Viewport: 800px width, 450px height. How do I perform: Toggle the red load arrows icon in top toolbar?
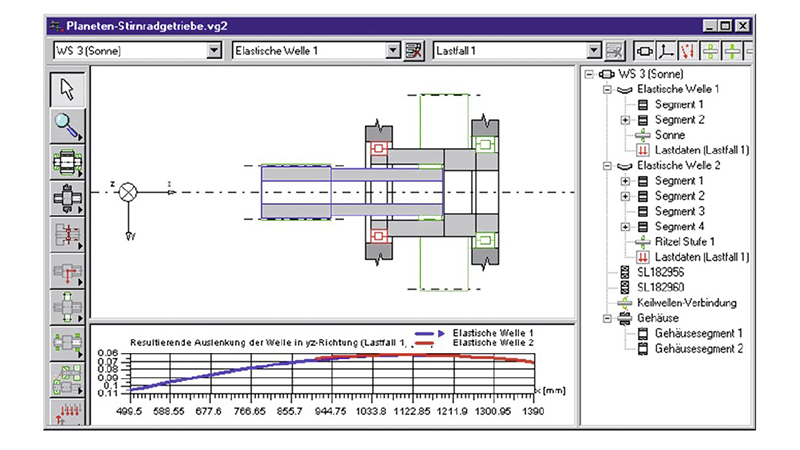(x=687, y=50)
